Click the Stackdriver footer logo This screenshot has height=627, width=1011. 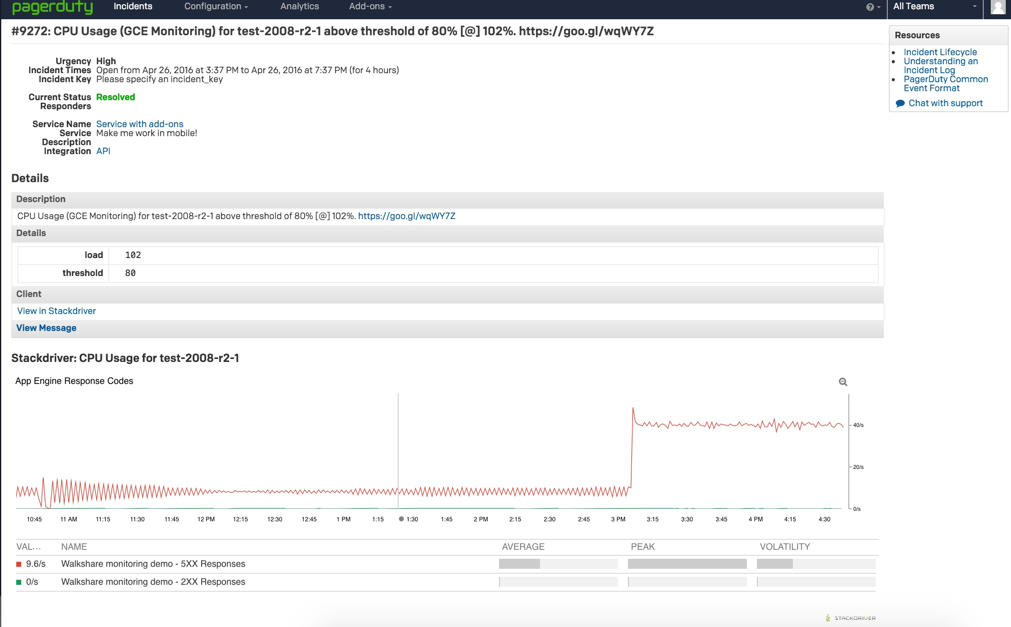click(850, 618)
